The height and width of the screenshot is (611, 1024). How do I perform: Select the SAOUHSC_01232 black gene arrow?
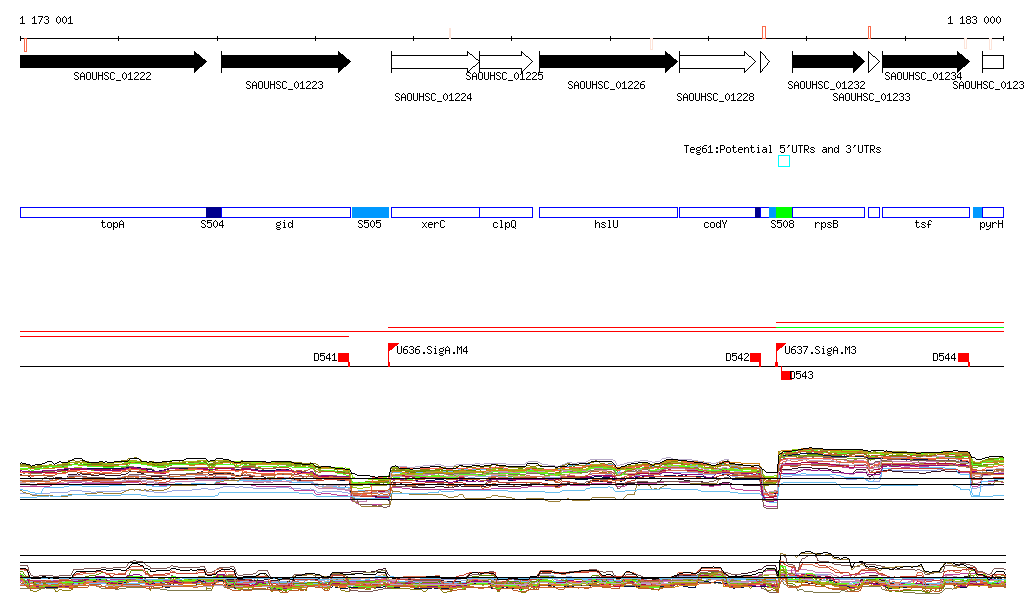[x=829, y=62]
